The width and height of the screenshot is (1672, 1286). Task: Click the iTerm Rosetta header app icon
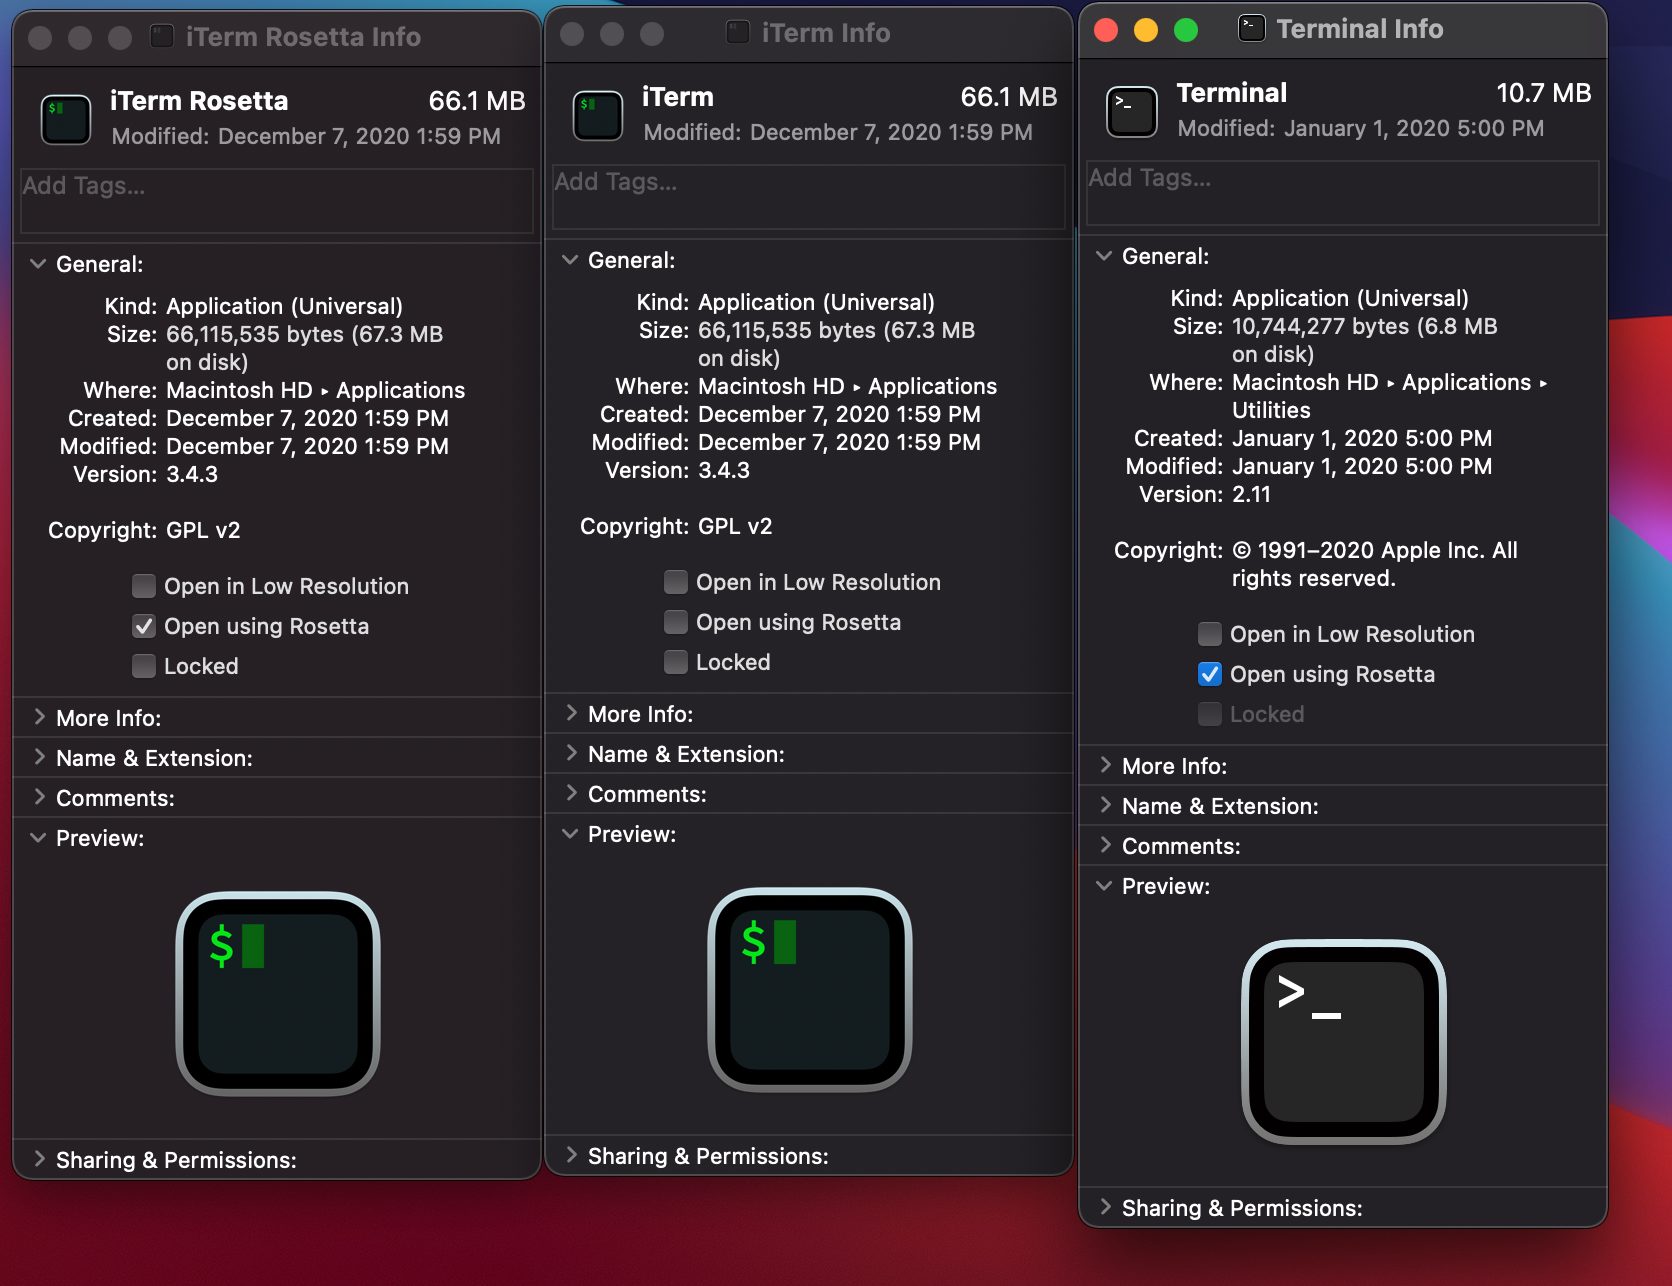66,118
